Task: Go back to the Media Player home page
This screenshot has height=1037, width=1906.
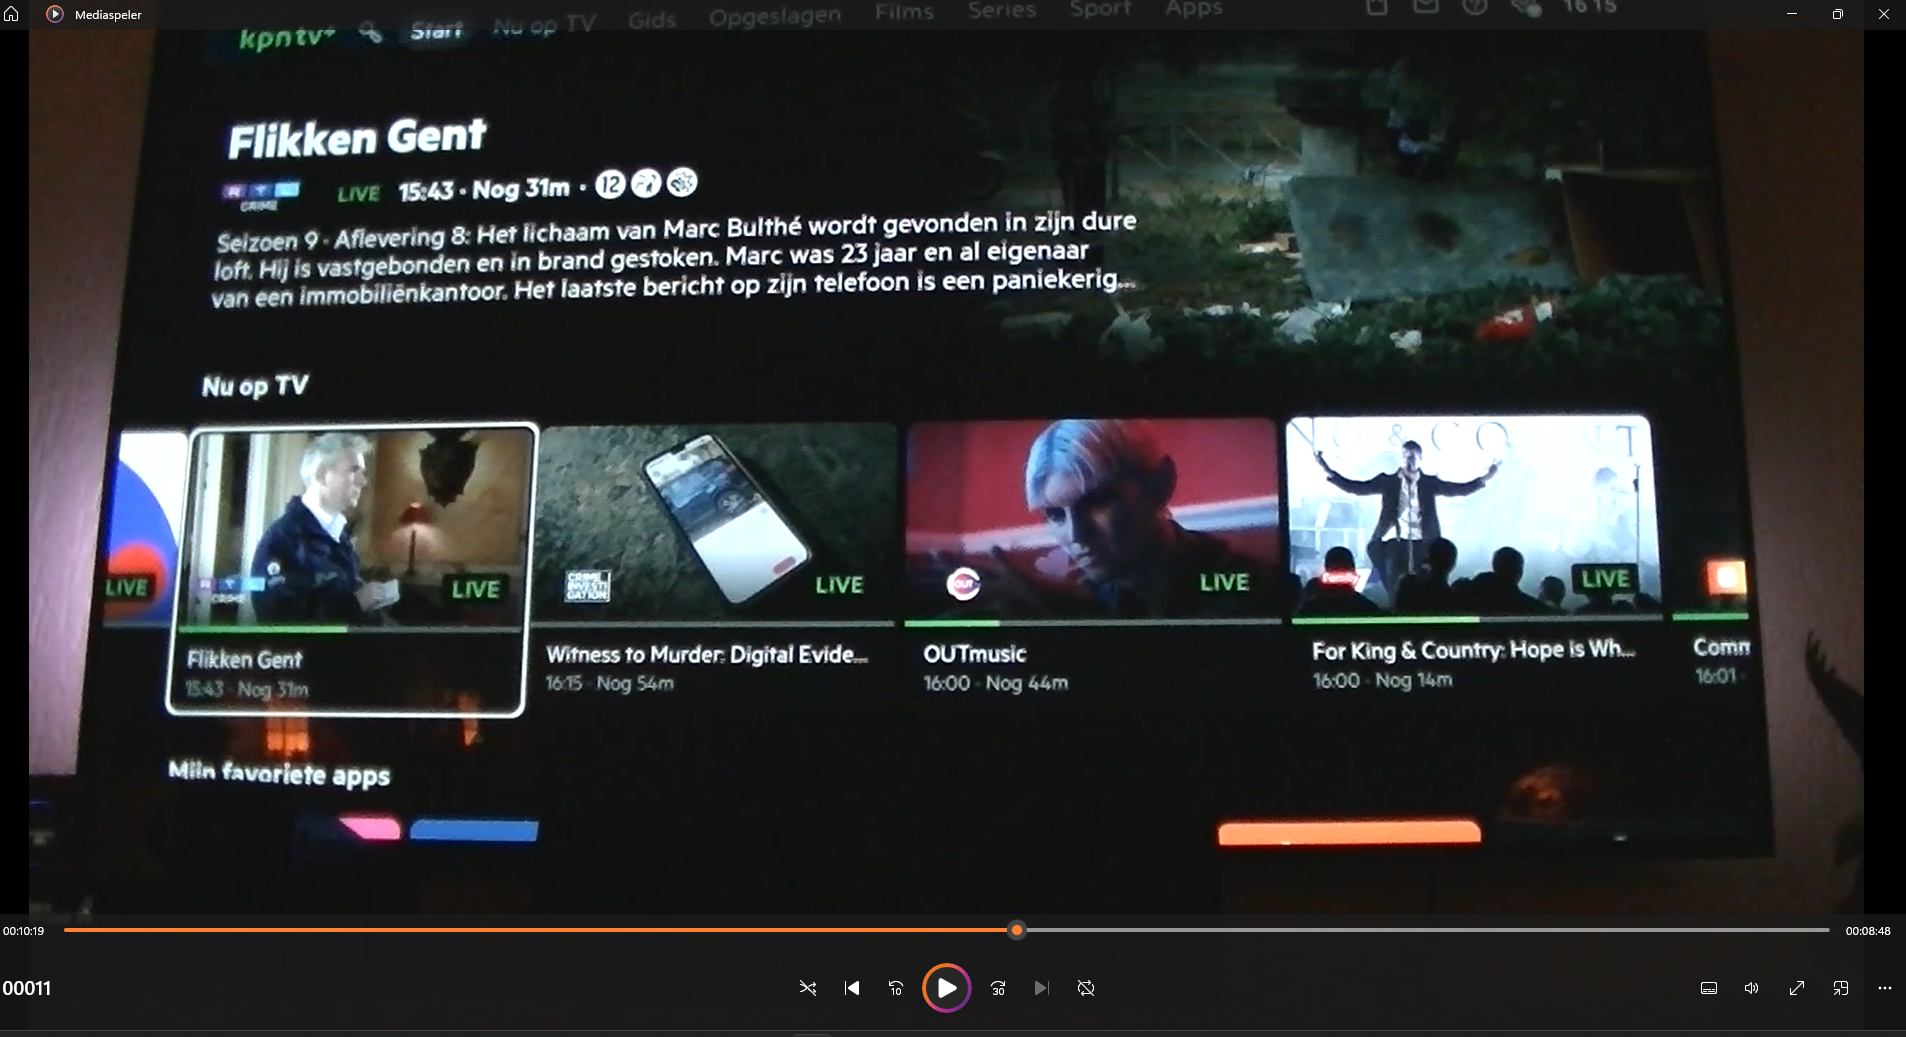Action: [x=12, y=14]
